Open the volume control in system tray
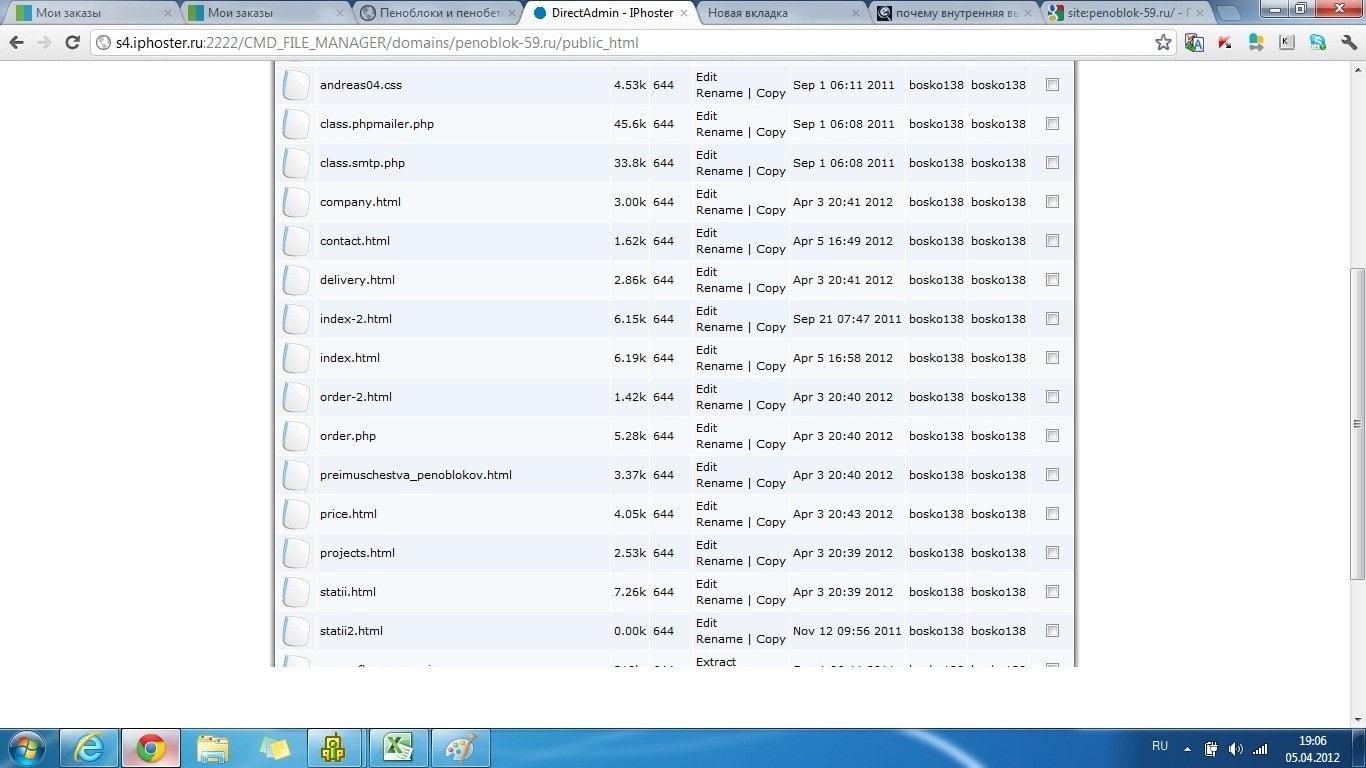The image size is (1366, 768). click(x=1236, y=748)
